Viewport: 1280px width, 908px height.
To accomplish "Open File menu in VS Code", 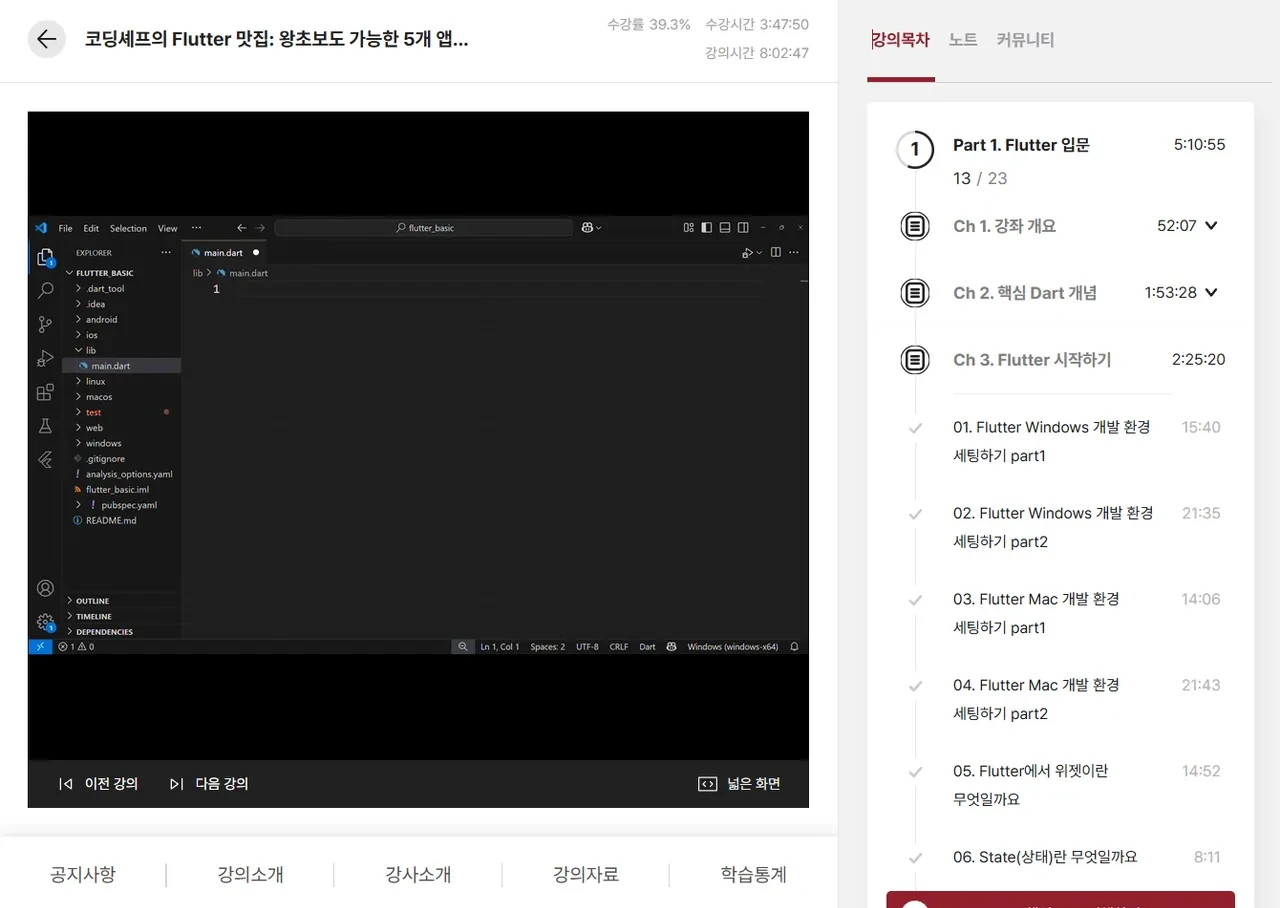I will click(65, 228).
